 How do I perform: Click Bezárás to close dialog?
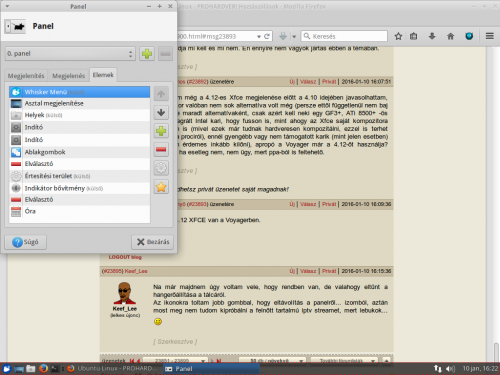coord(153,242)
